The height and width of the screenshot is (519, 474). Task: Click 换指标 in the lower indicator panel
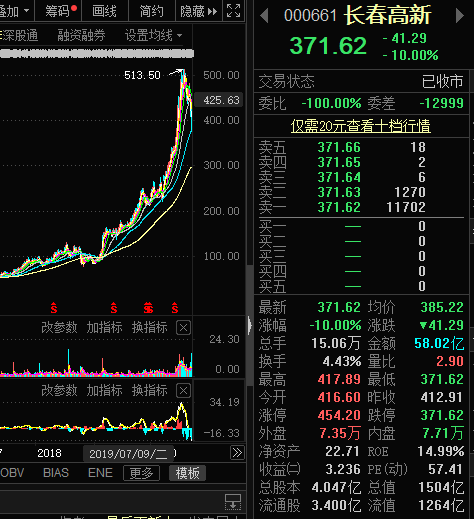point(150,390)
